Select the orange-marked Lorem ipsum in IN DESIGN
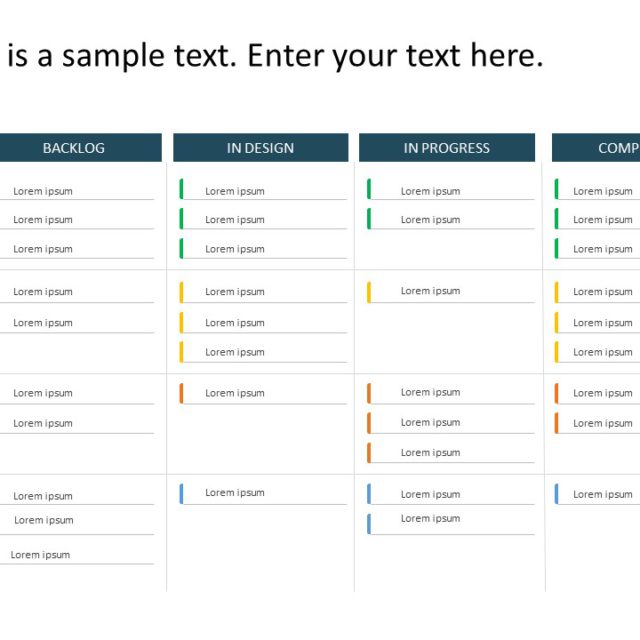Image resolution: width=640 pixels, height=640 pixels. coord(235,393)
